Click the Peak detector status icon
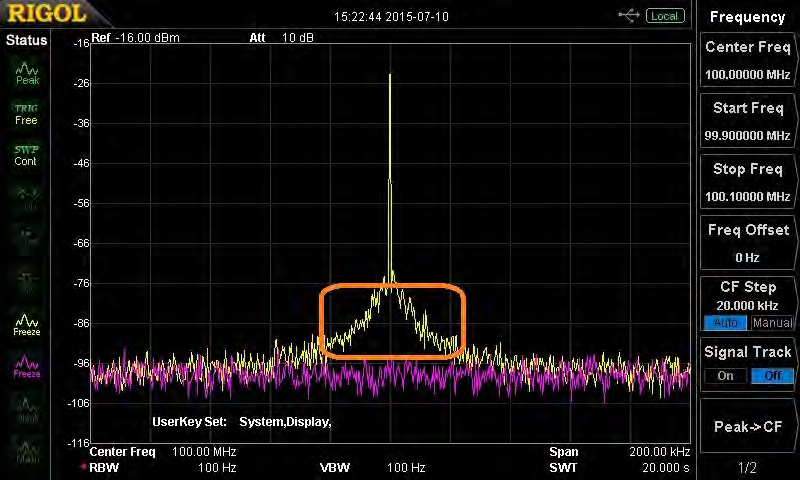Image resolution: width=800 pixels, height=480 pixels. point(27,73)
